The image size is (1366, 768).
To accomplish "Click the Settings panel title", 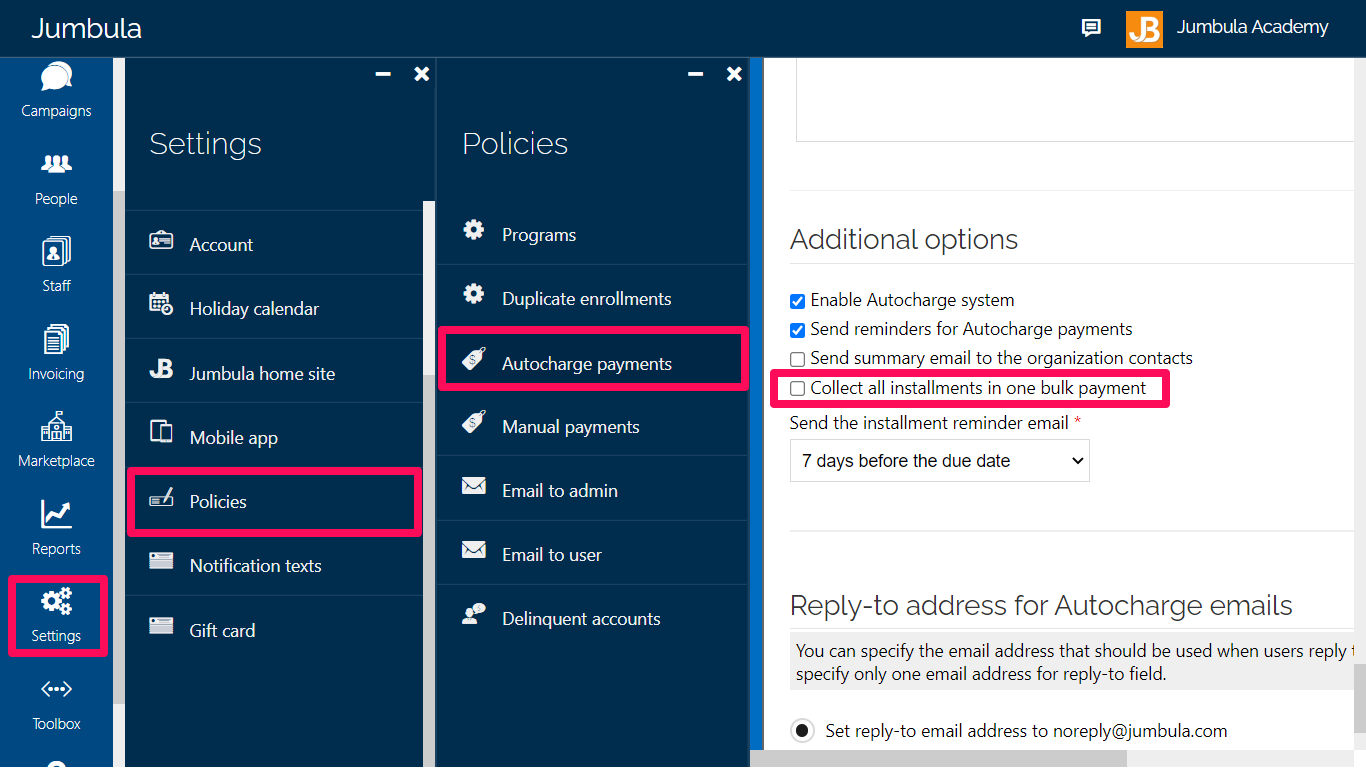I will [205, 144].
